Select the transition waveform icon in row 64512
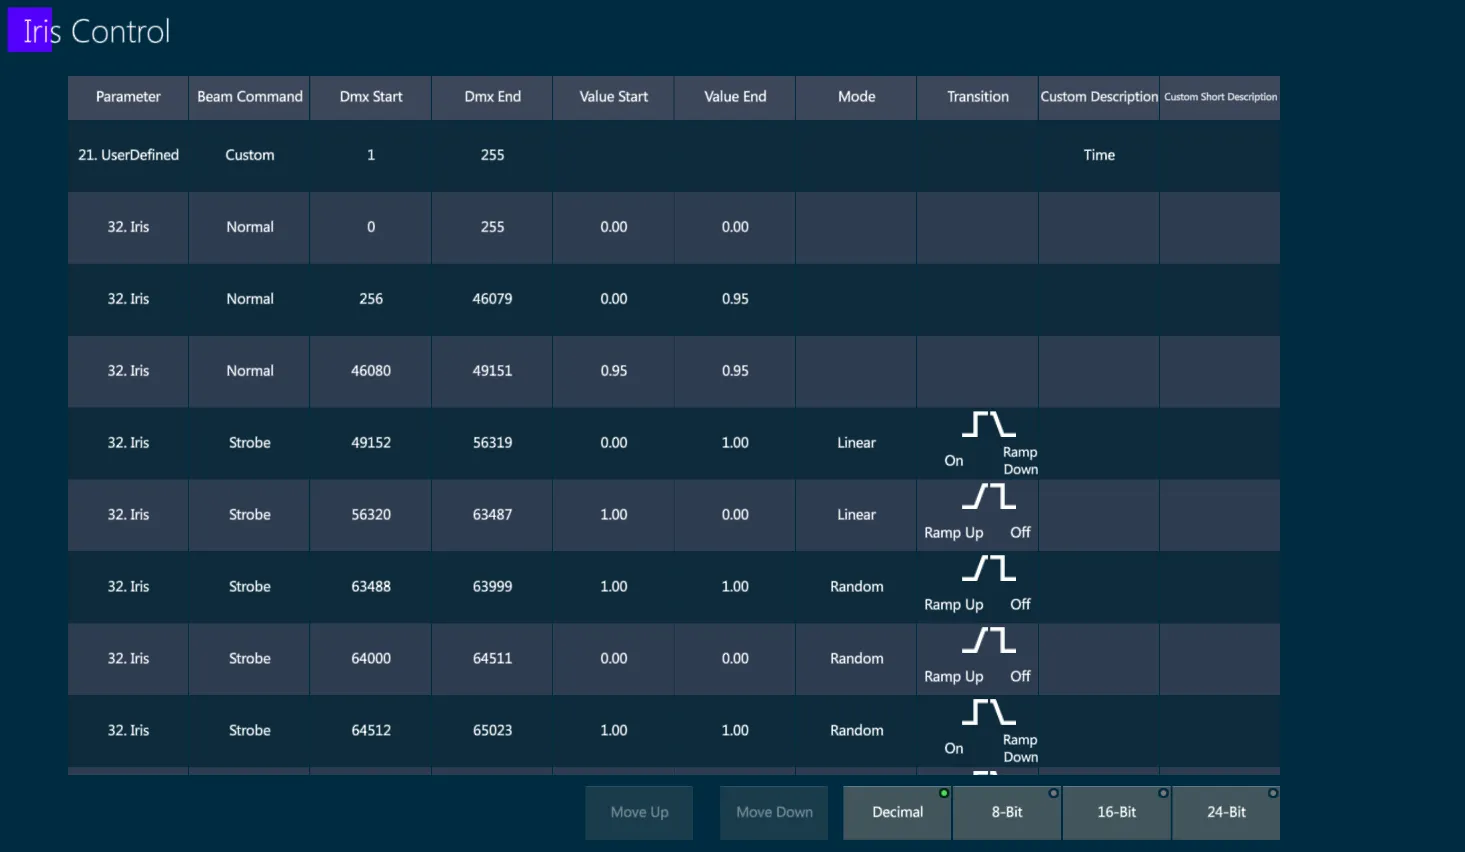 988,712
